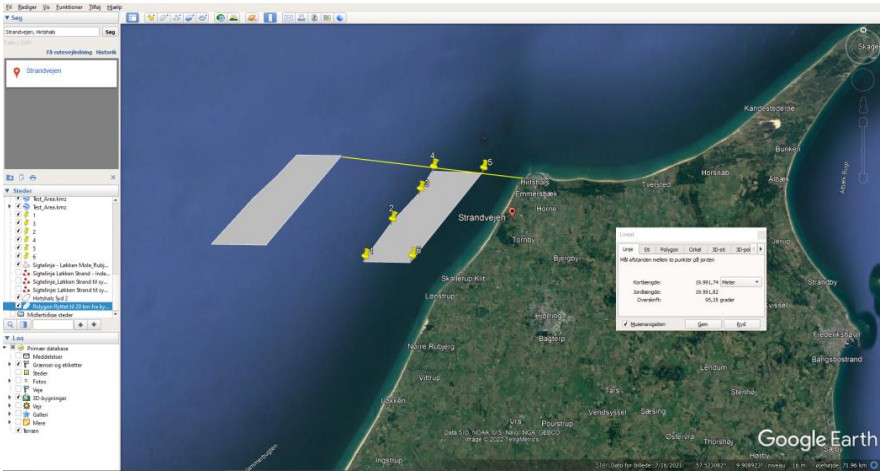Click the Add Placemark pushpin tool

coord(151,18)
